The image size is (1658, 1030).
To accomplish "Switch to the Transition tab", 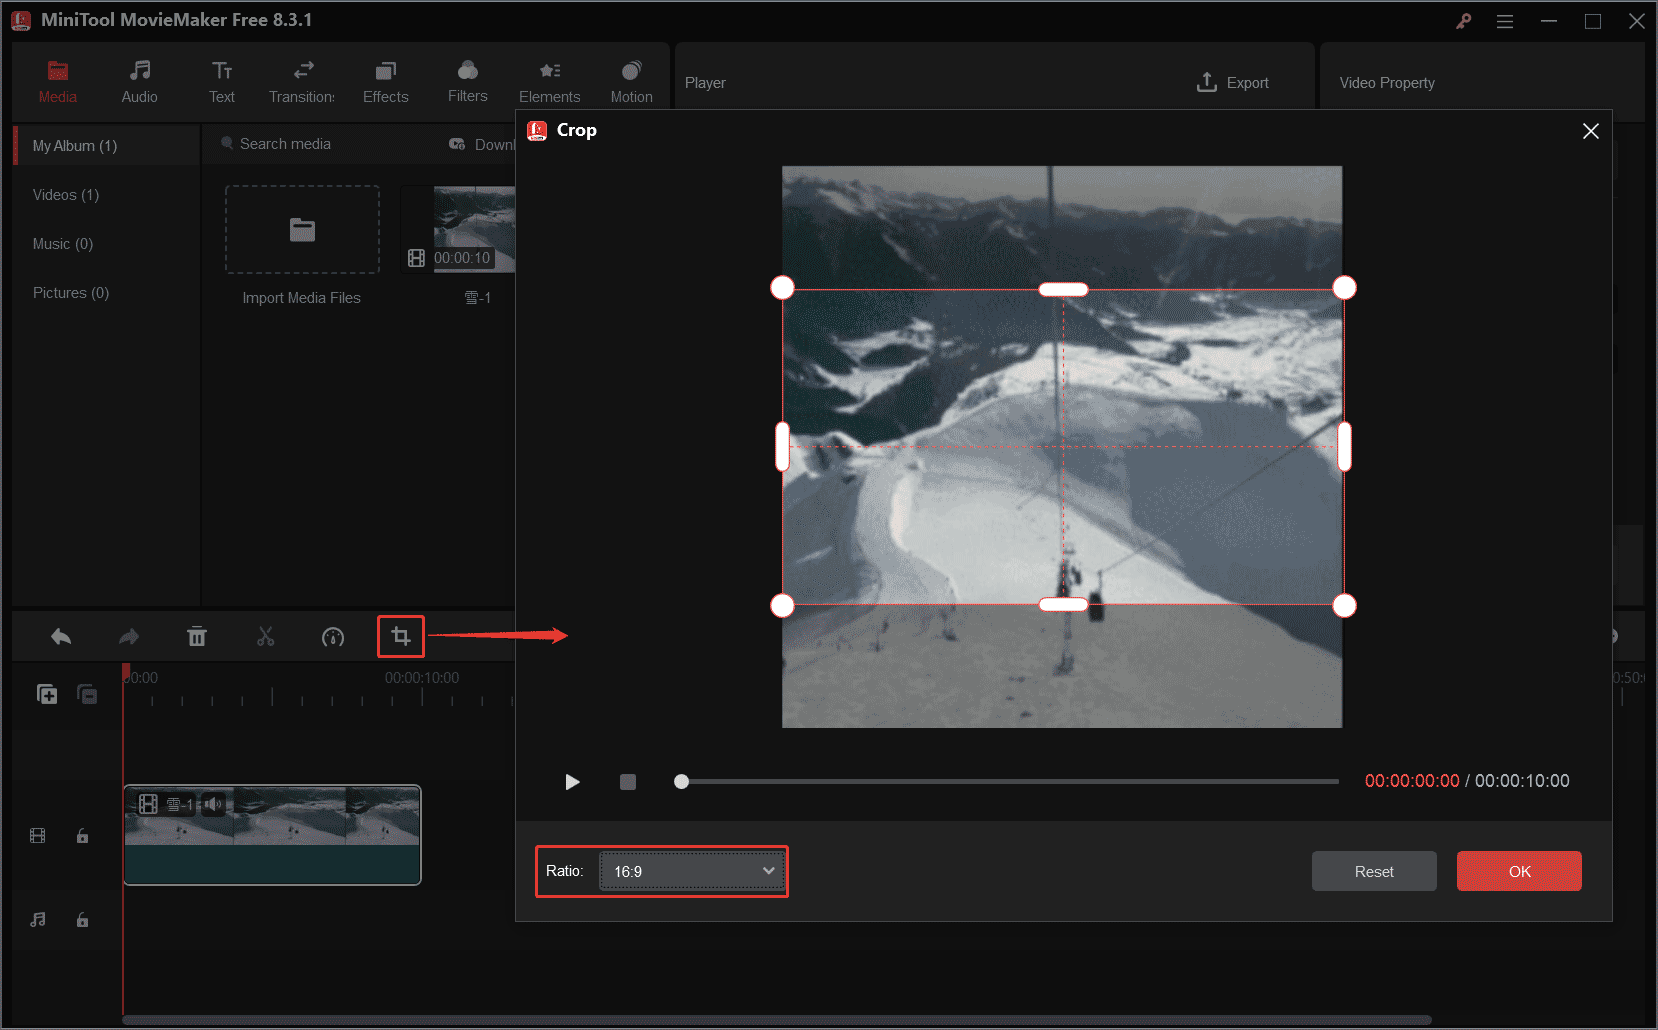I will click(302, 82).
